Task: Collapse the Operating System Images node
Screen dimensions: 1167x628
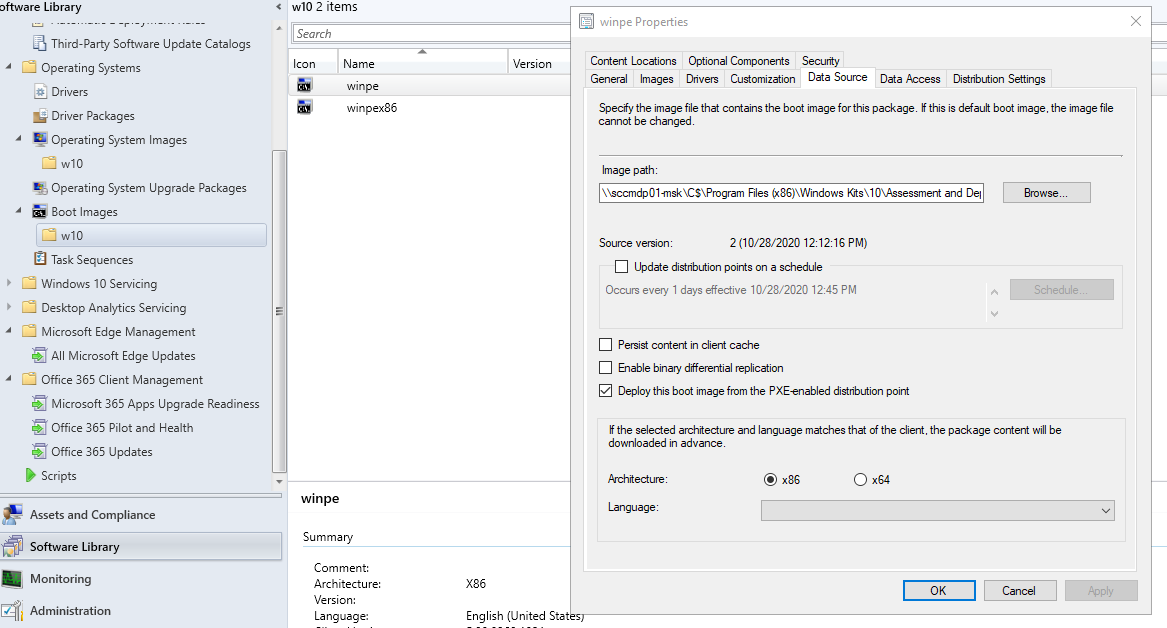Action: (19, 138)
